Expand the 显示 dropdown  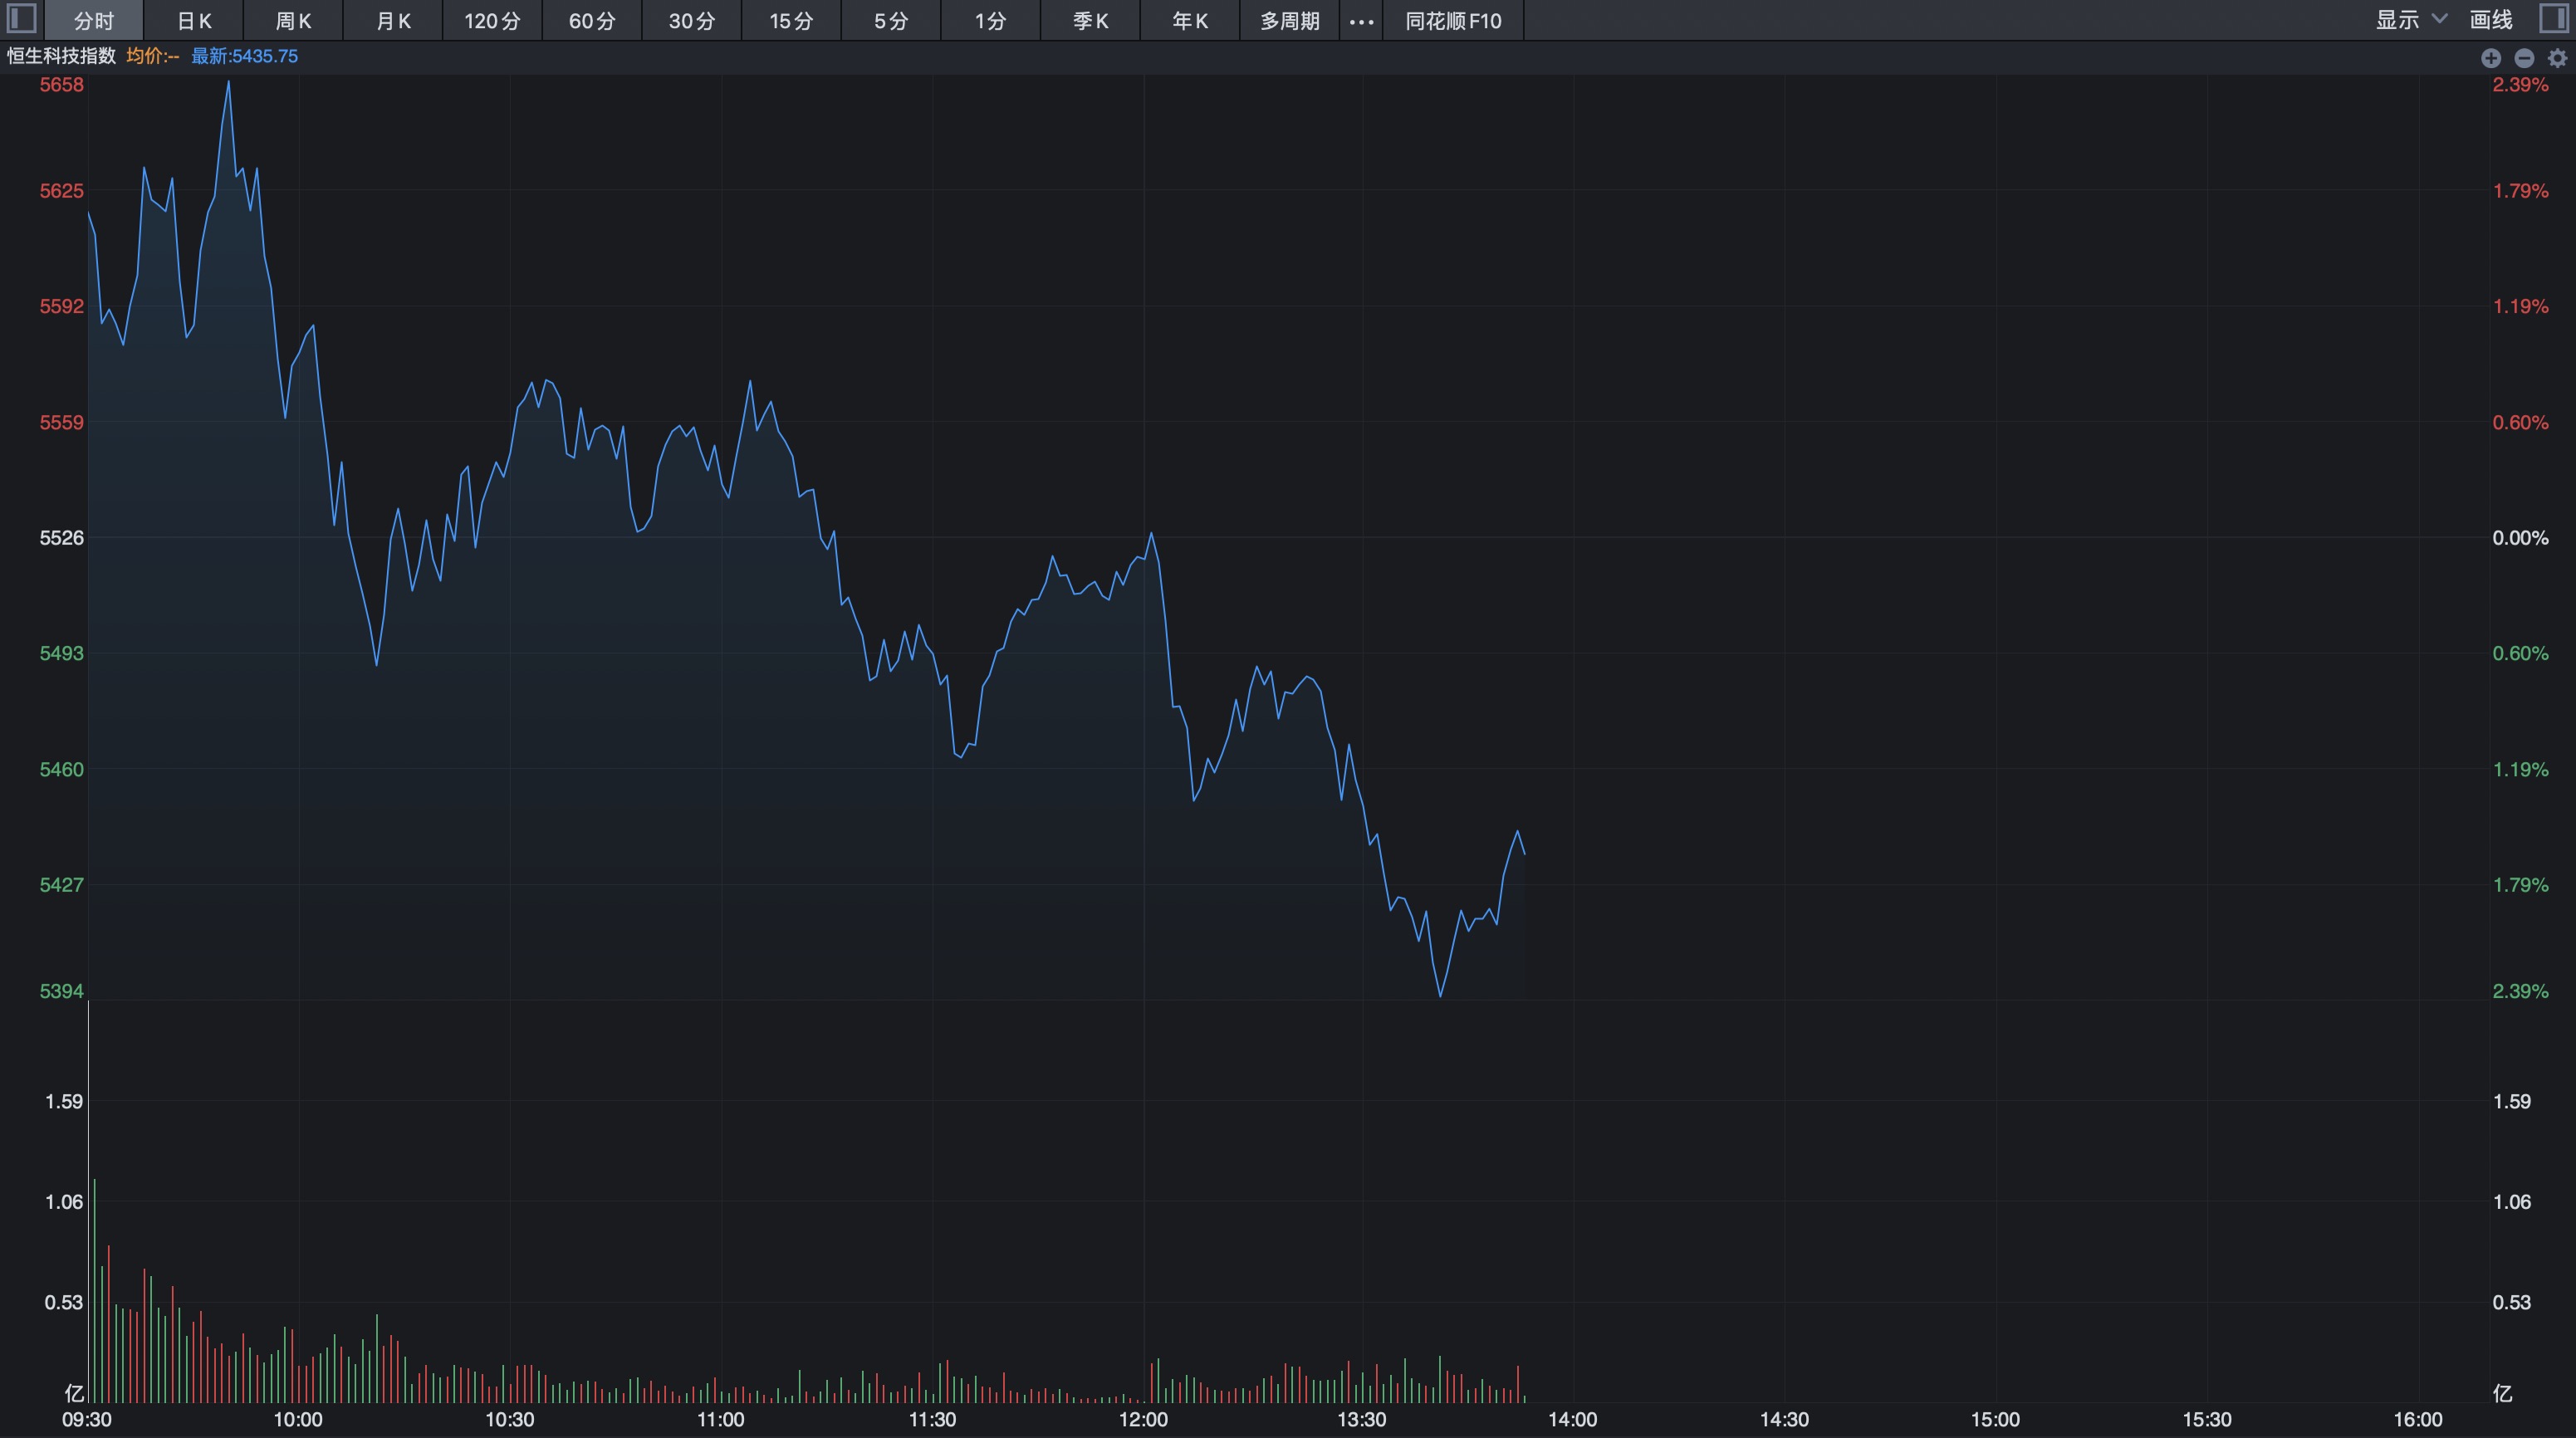click(2397, 20)
